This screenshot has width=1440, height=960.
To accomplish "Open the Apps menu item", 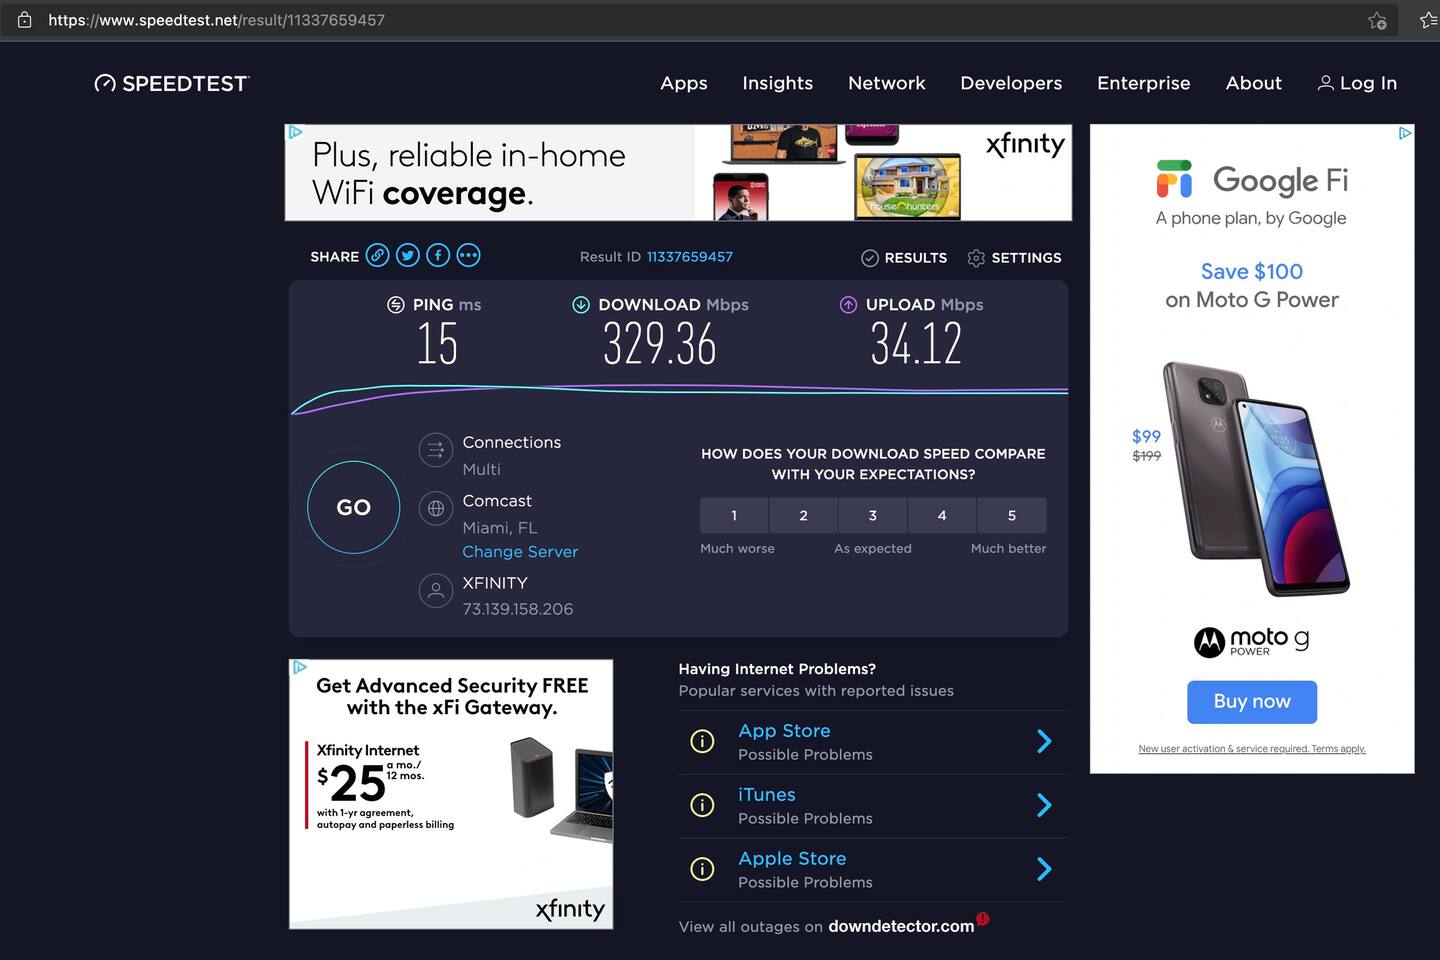I will (x=684, y=84).
